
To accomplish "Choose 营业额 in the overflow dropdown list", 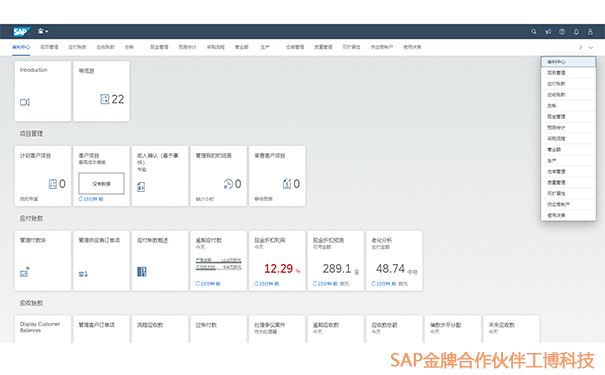I will click(568, 150).
